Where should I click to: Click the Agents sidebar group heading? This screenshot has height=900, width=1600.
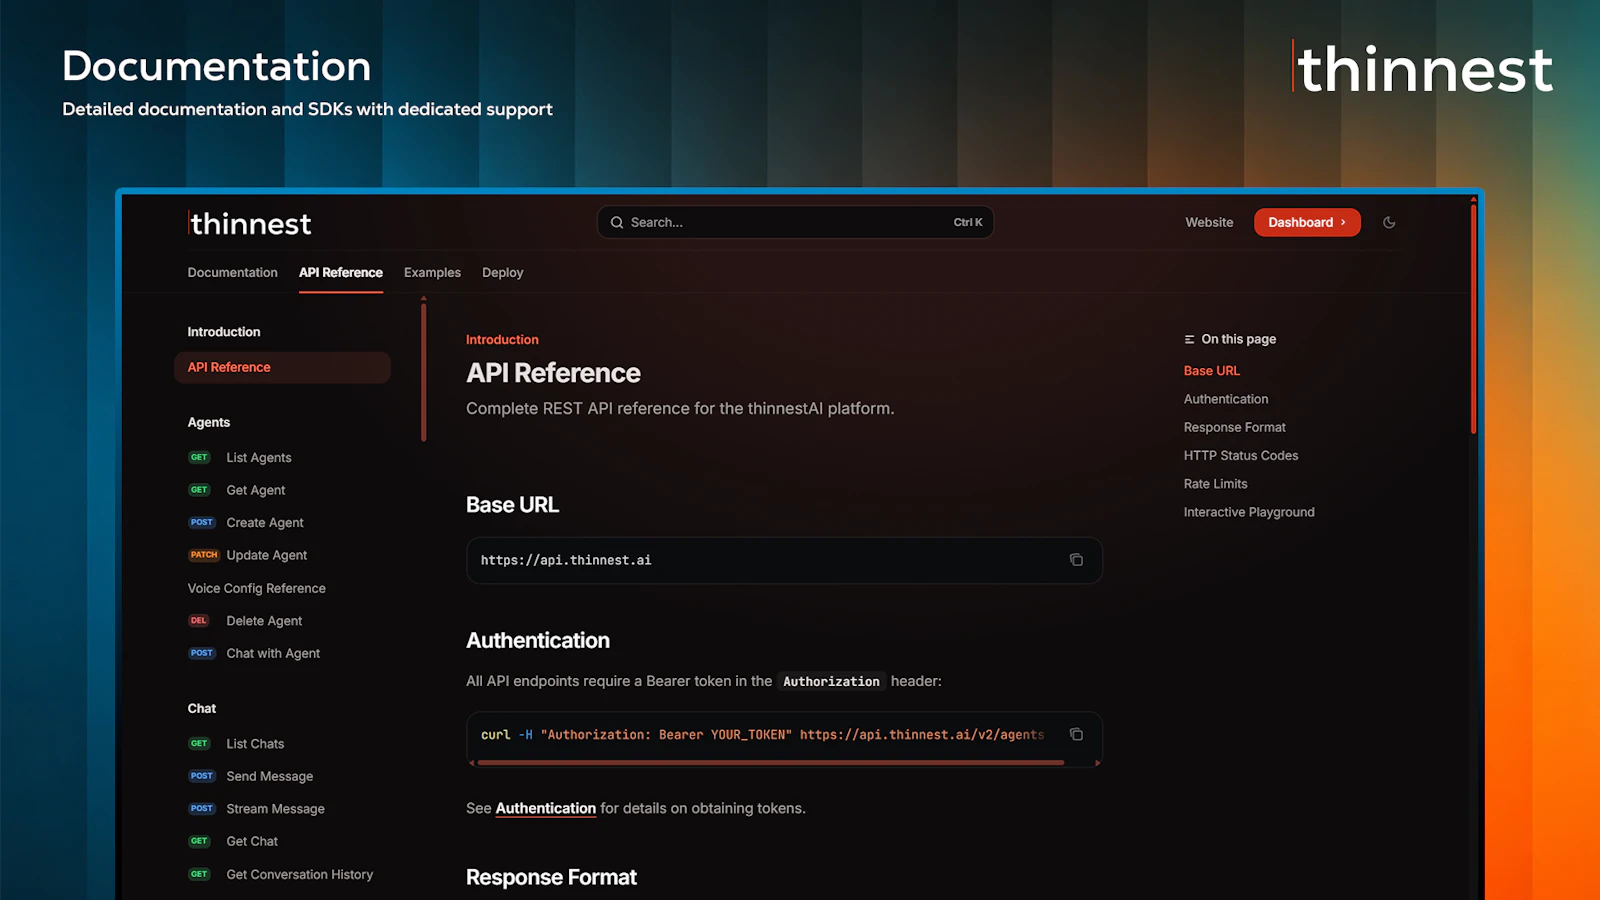click(209, 422)
